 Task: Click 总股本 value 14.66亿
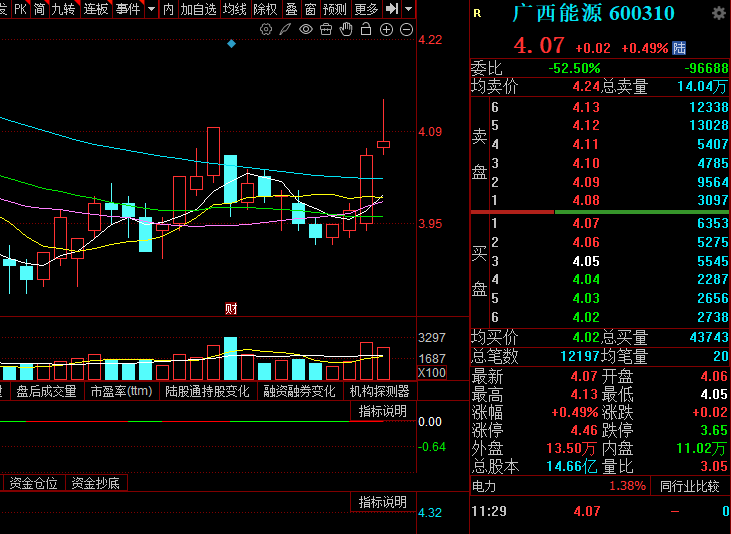pos(572,466)
